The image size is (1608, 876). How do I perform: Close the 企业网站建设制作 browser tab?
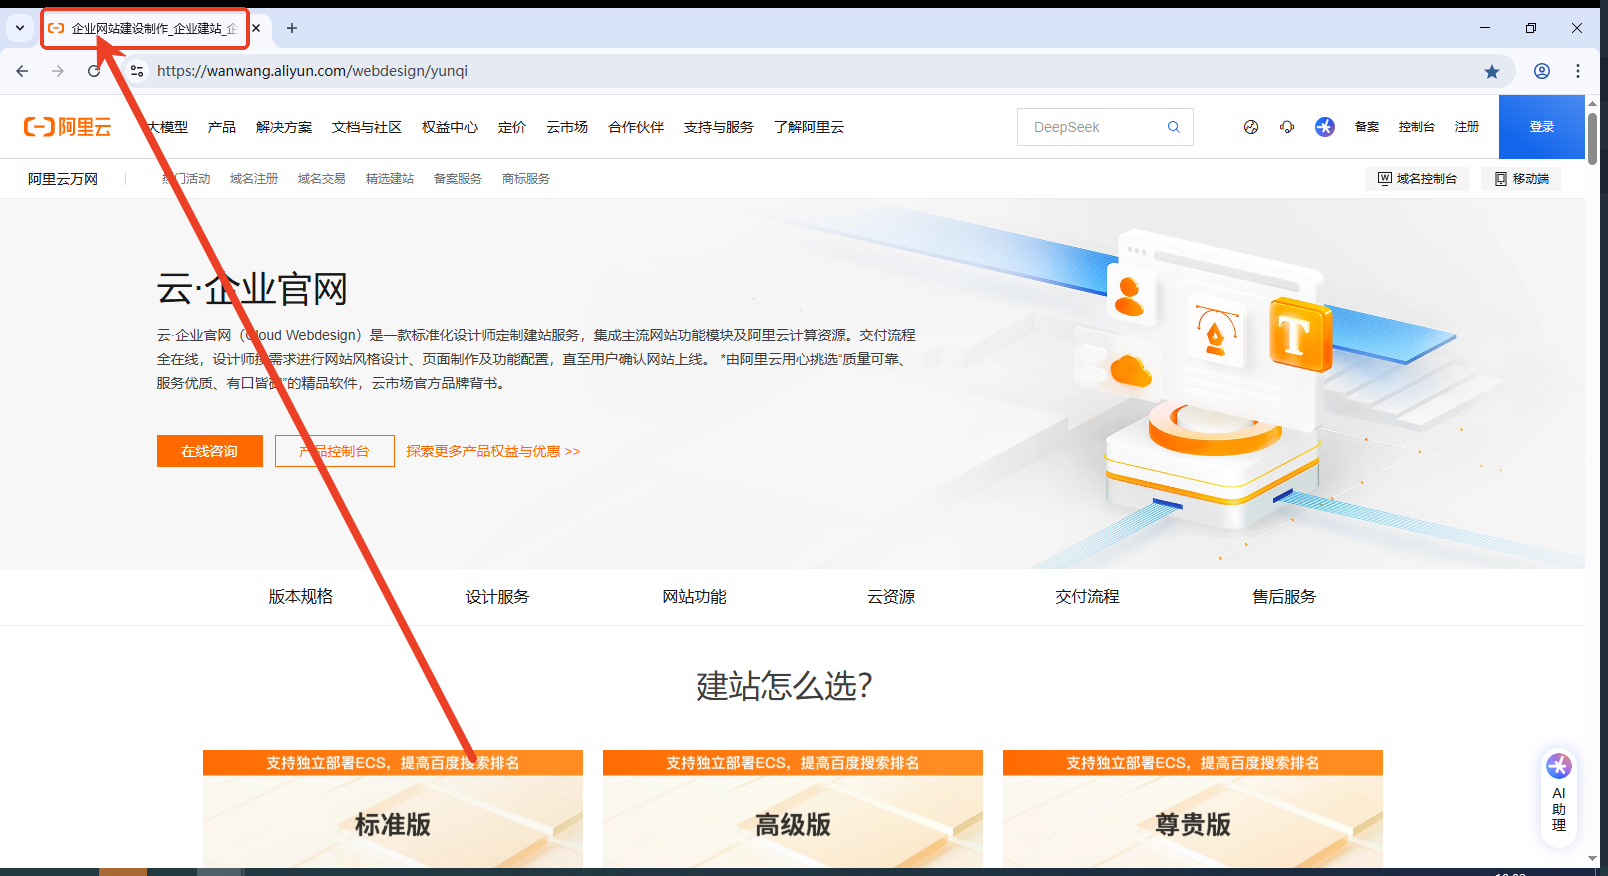point(256,28)
